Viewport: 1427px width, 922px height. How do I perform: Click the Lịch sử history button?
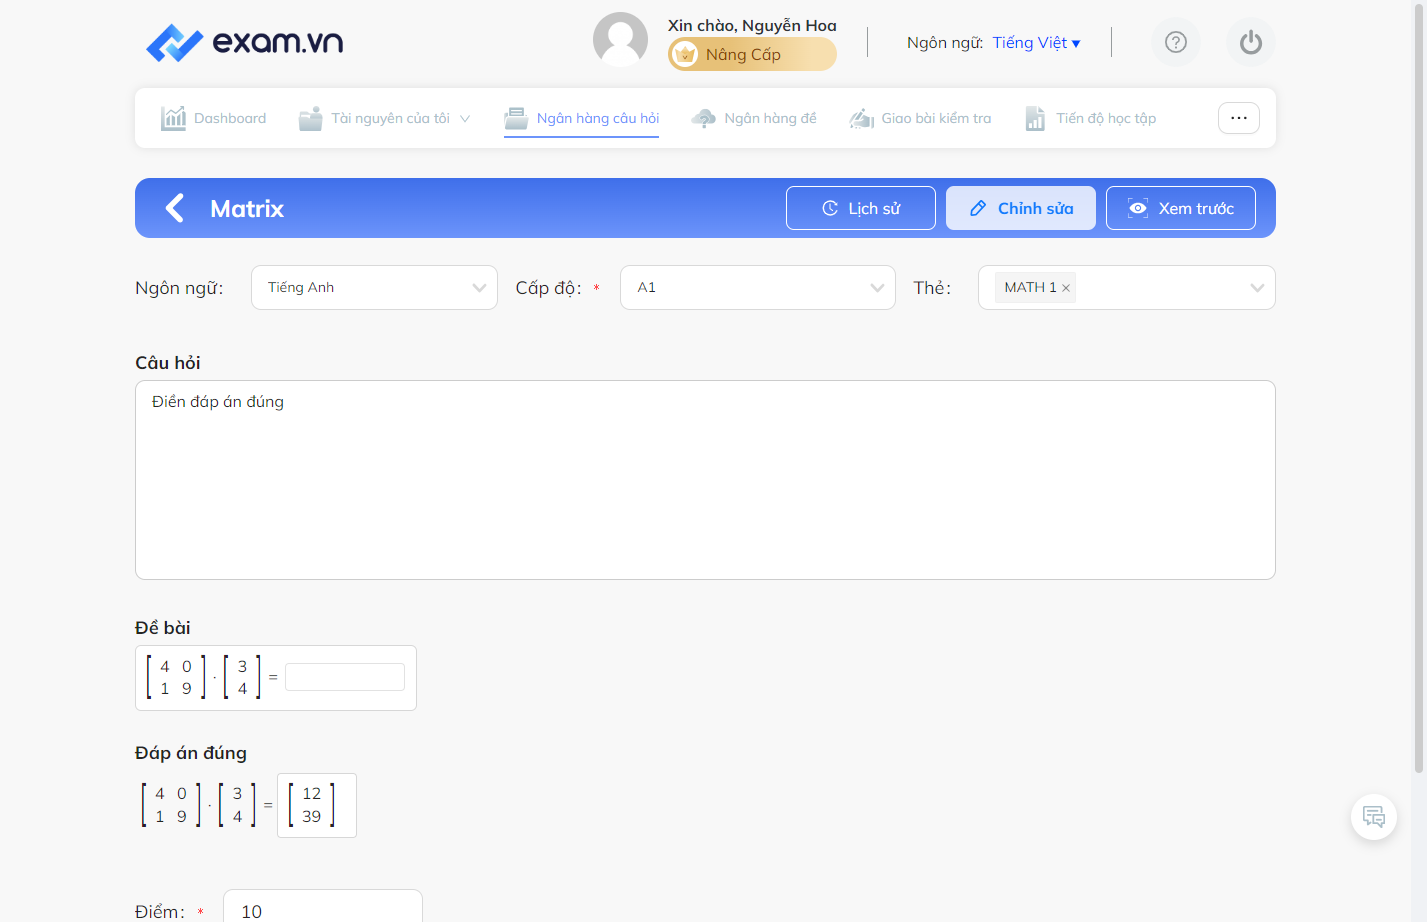[x=861, y=208]
